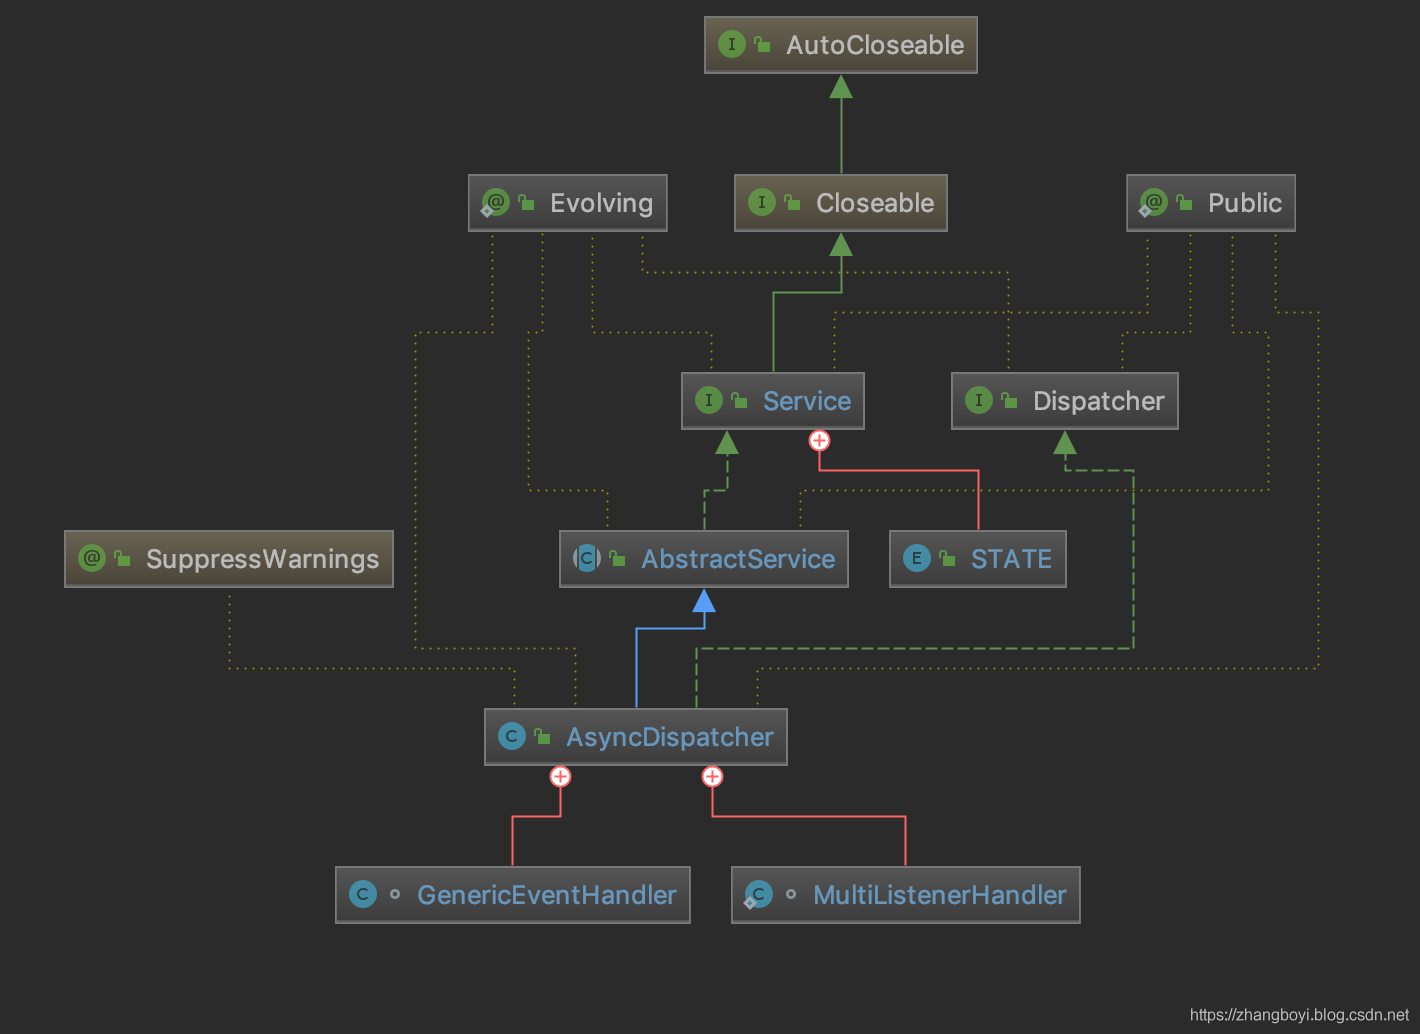Click the annotation icon beside SuppressWarnings
The height and width of the screenshot is (1034, 1420).
(92, 558)
